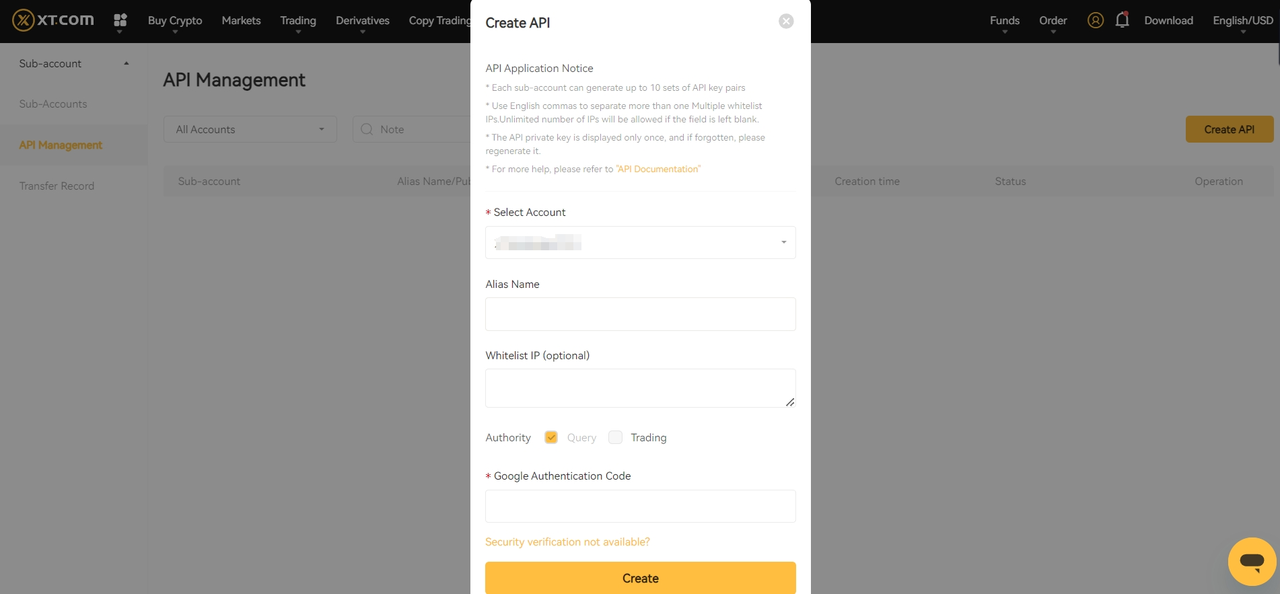
Task: Click the Alias Name input field
Action: point(640,314)
